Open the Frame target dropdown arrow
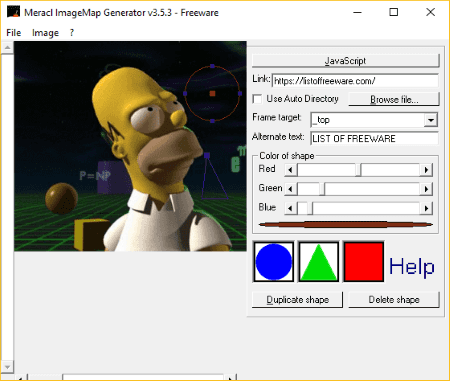 tap(431, 120)
